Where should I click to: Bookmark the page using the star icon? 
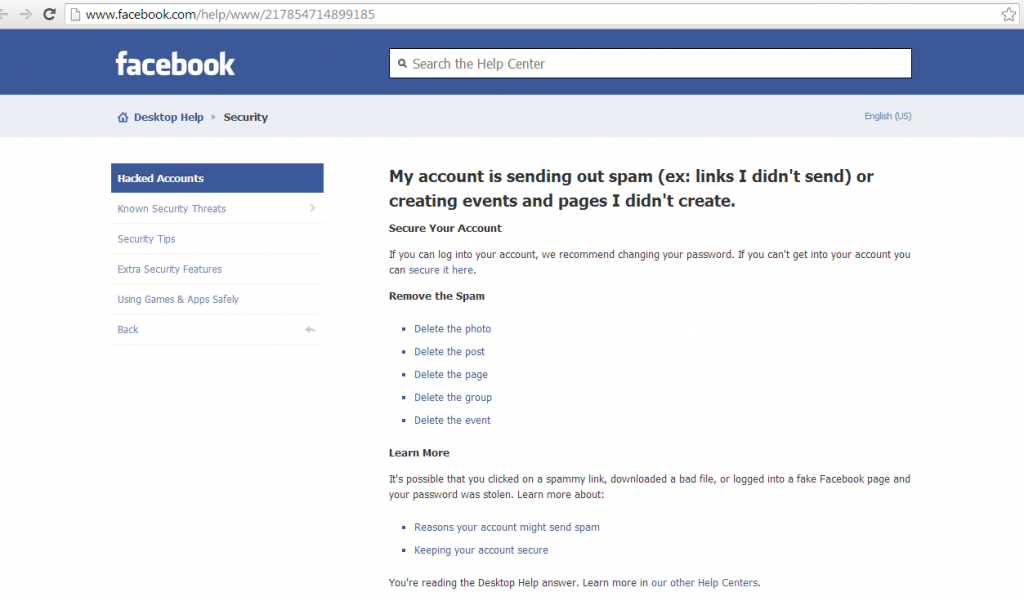pos(1007,14)
